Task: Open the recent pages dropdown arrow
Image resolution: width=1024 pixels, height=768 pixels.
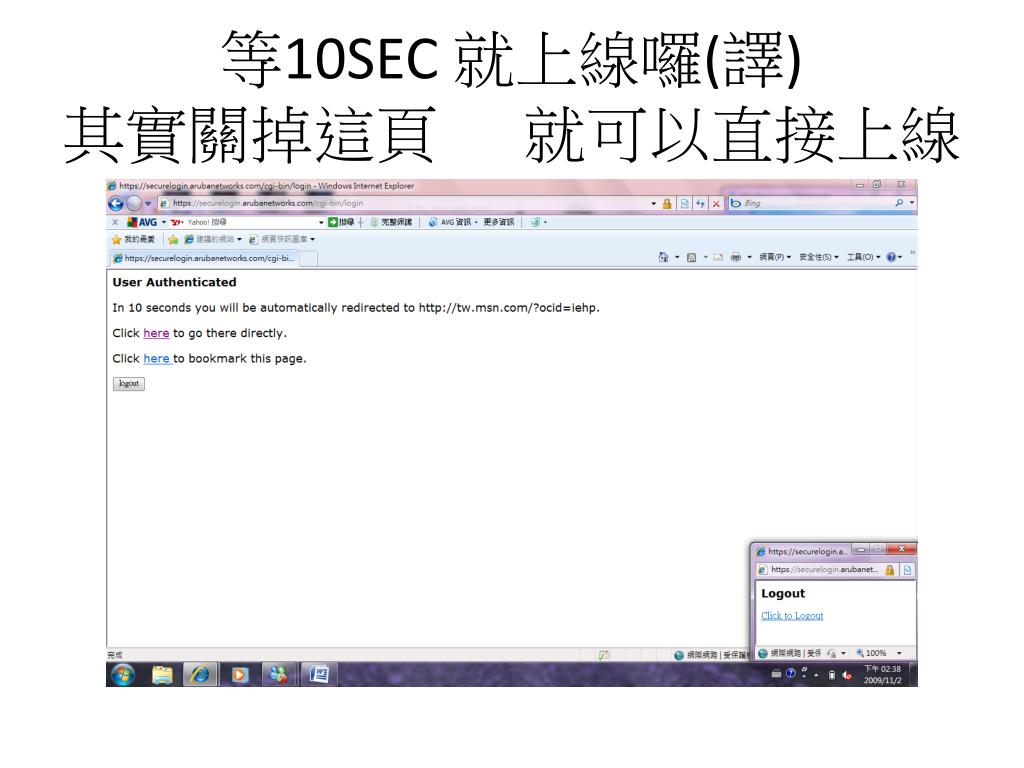Action: [148, 204]
